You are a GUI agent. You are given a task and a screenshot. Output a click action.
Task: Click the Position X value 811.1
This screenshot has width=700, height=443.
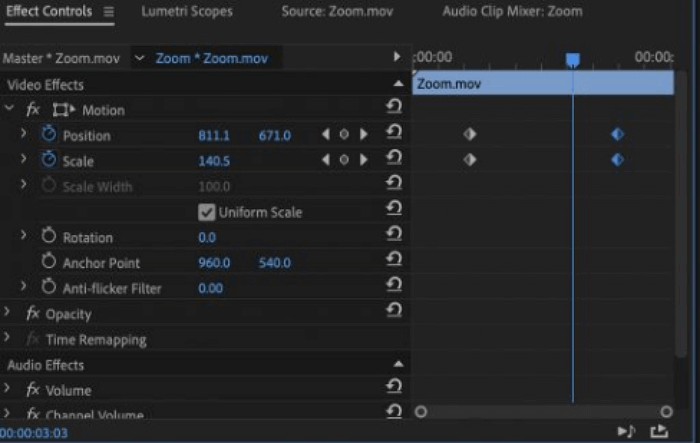point(214,135)
